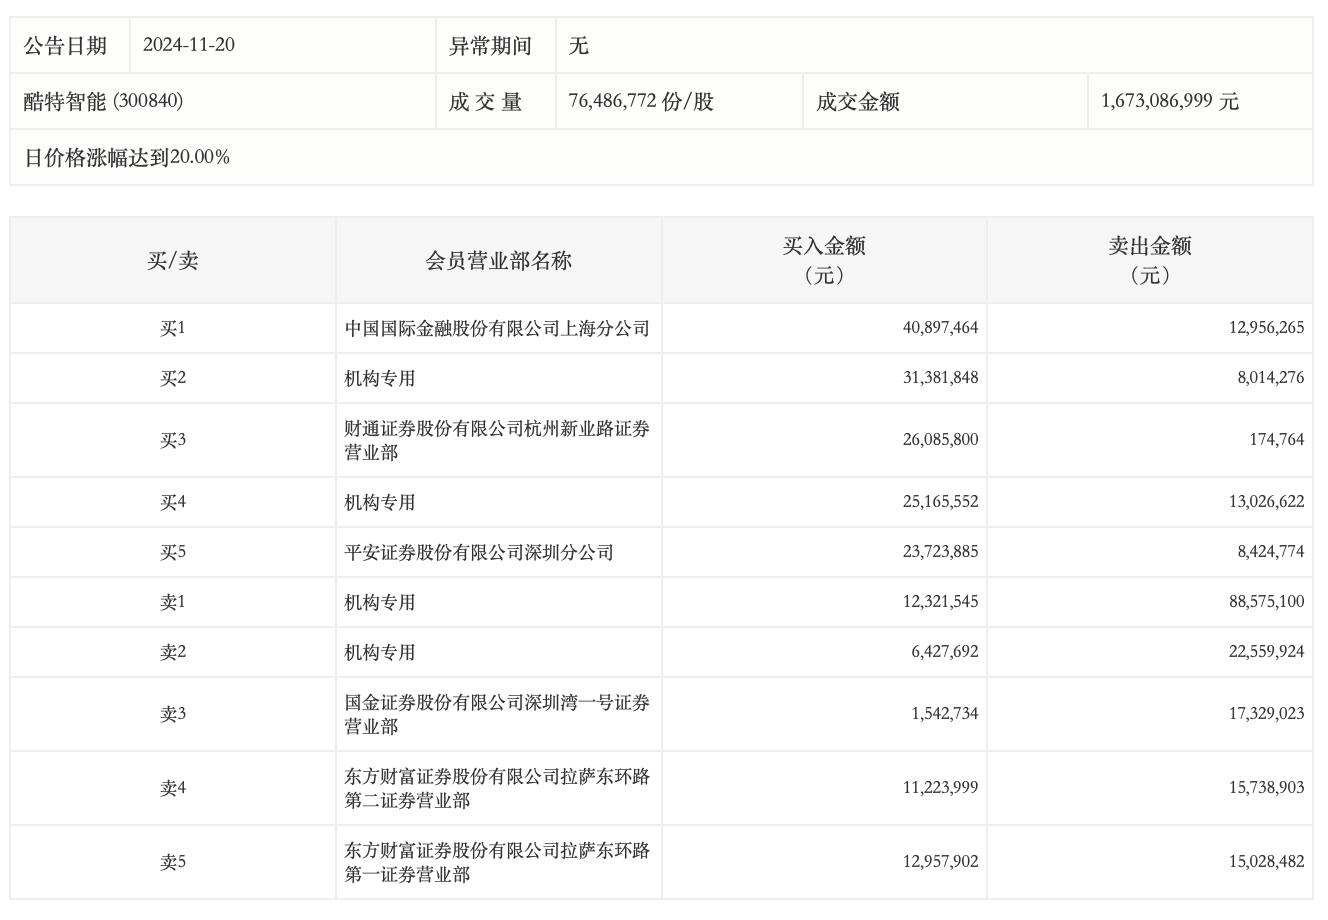Click the 会员营业部名称 column header
Screen dimensions: 1328x920
pos(498,261)
